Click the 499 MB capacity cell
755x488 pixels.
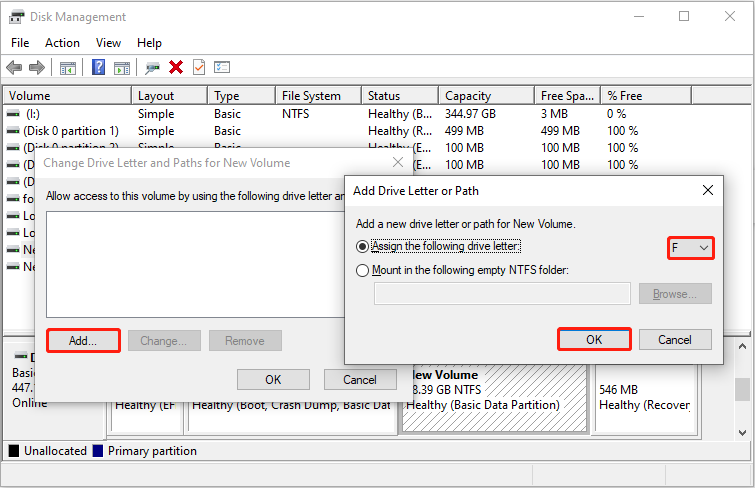point(464,131)
